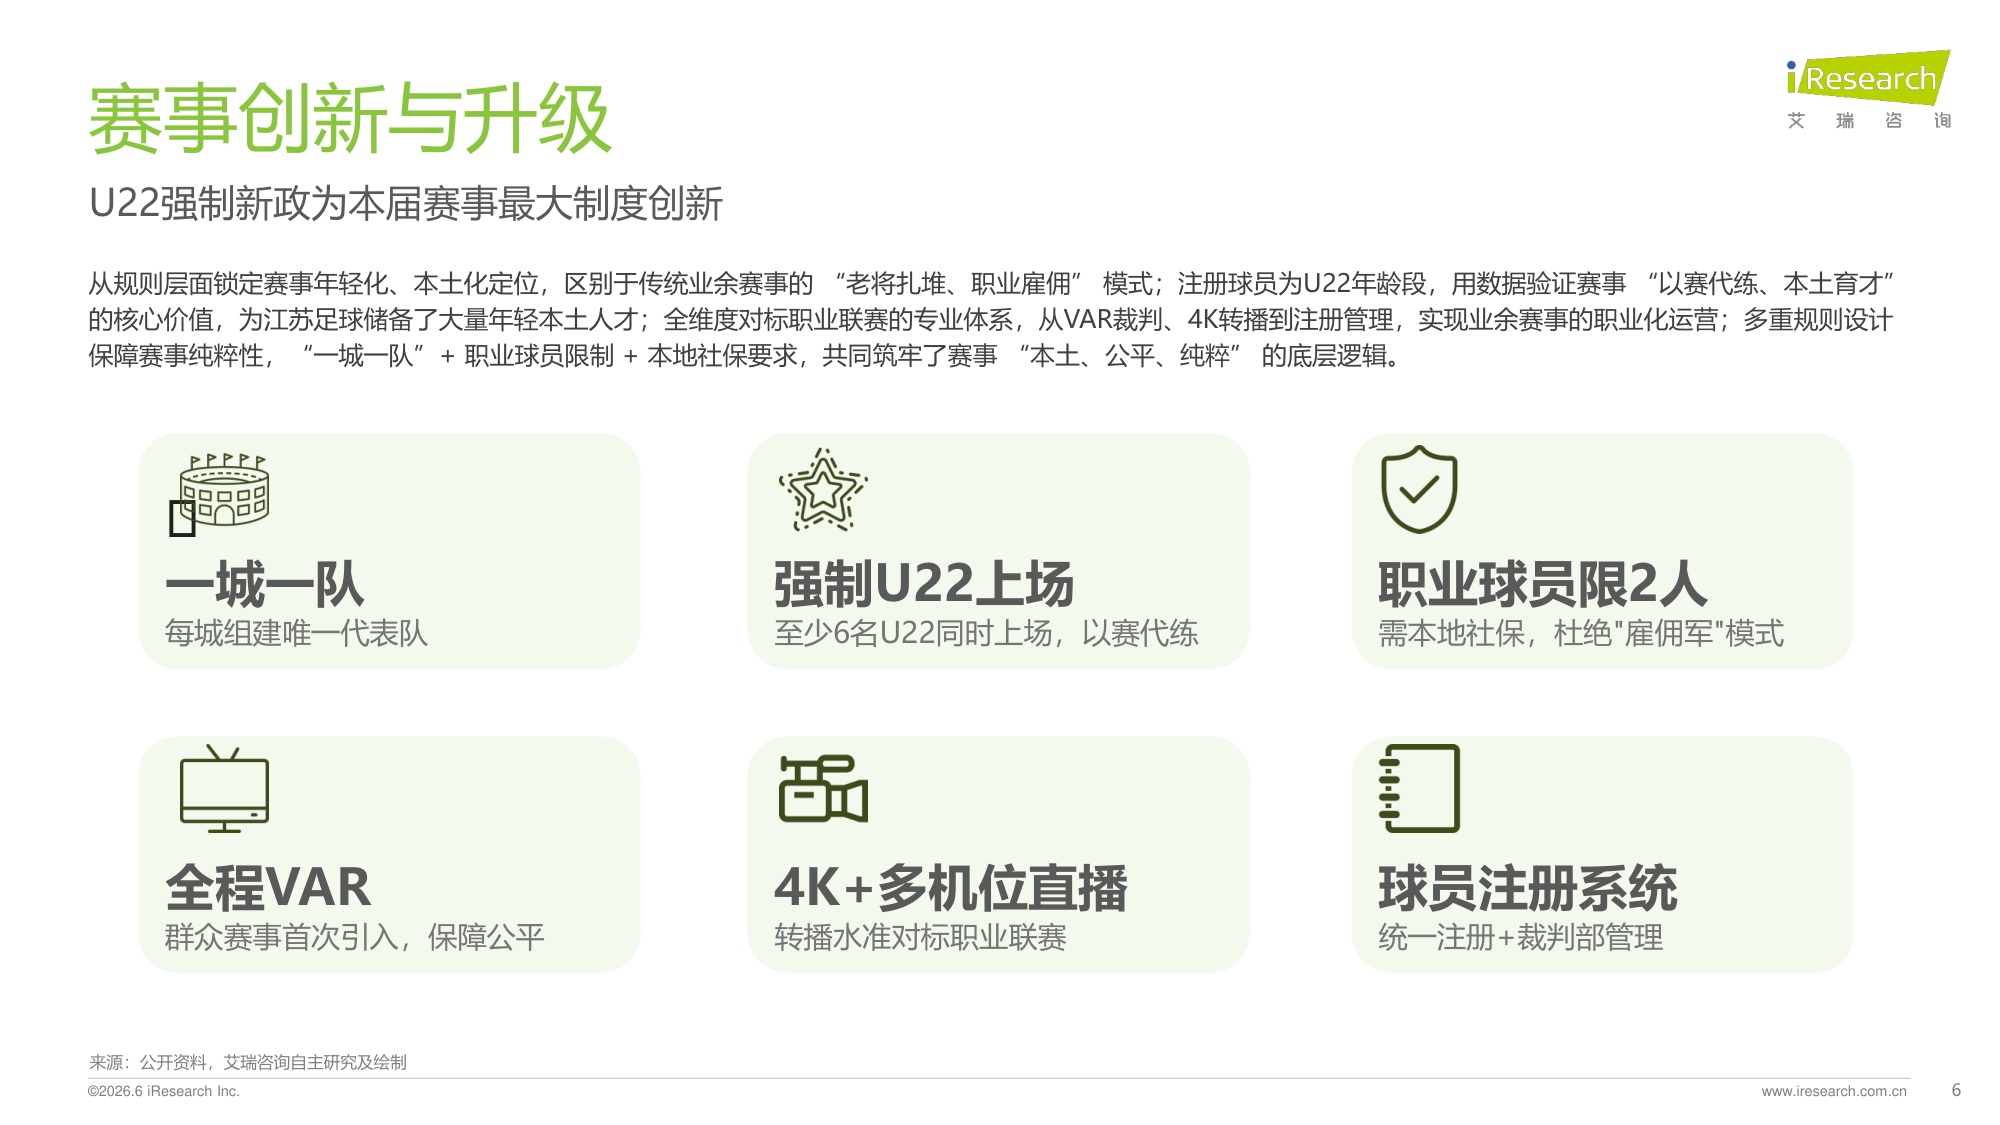Click the TV monitor icon above 全程VAR

224,789
